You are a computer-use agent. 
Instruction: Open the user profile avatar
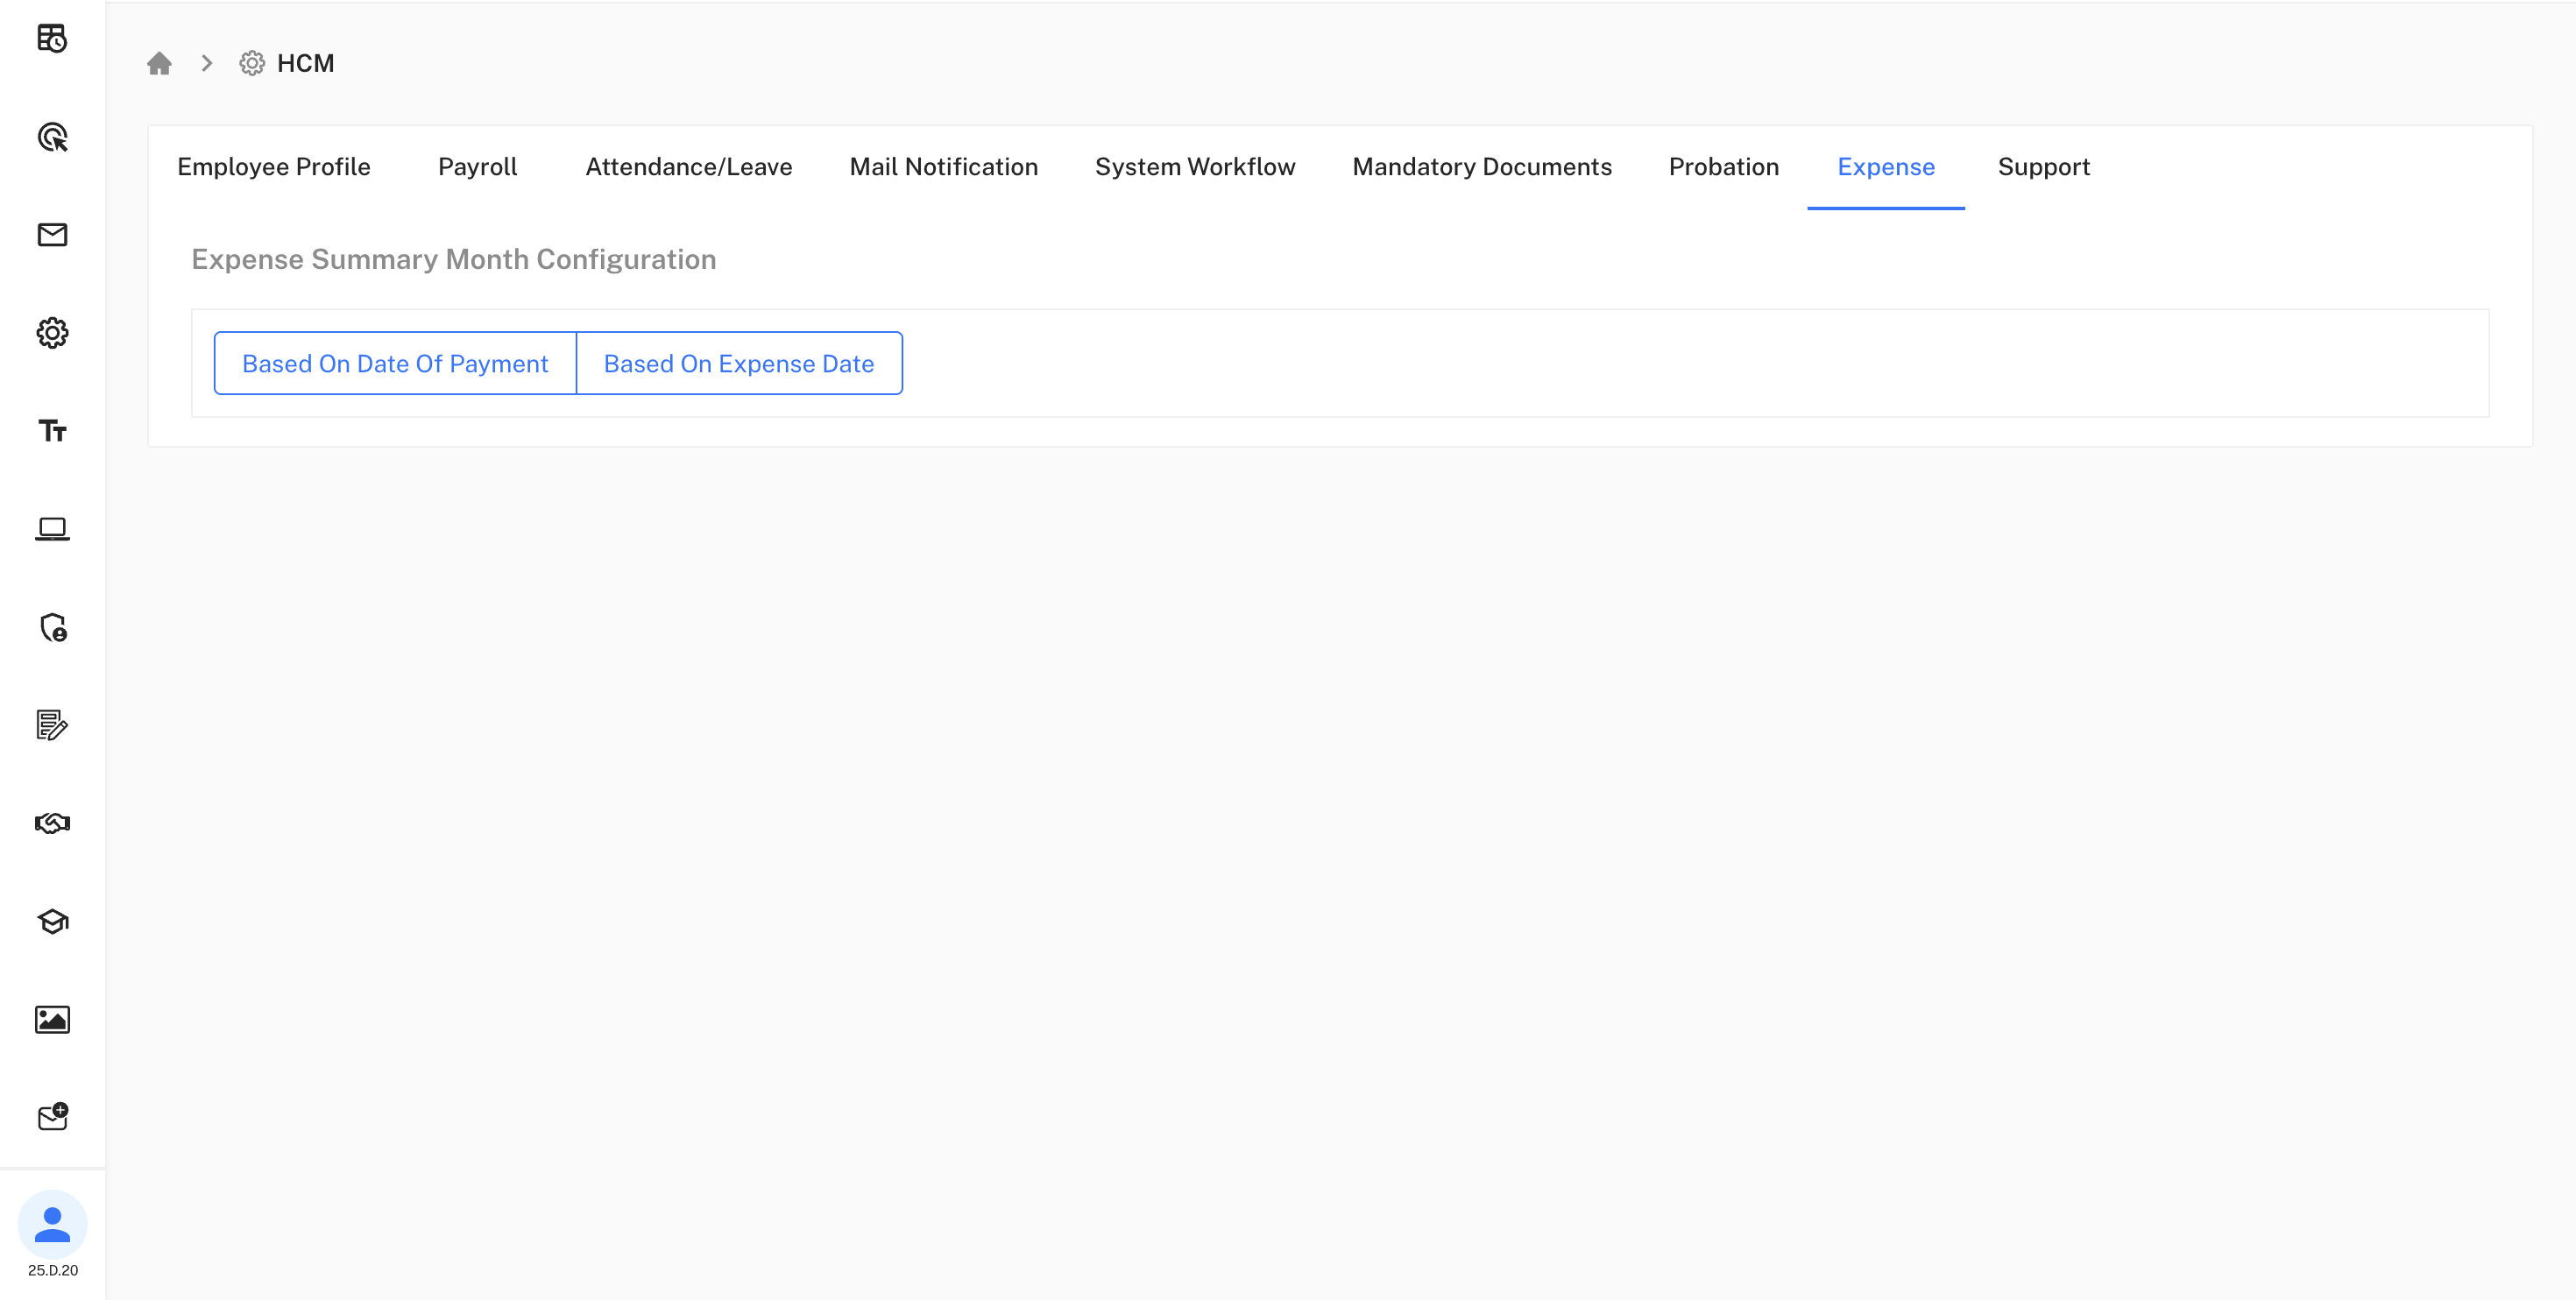52,1224
